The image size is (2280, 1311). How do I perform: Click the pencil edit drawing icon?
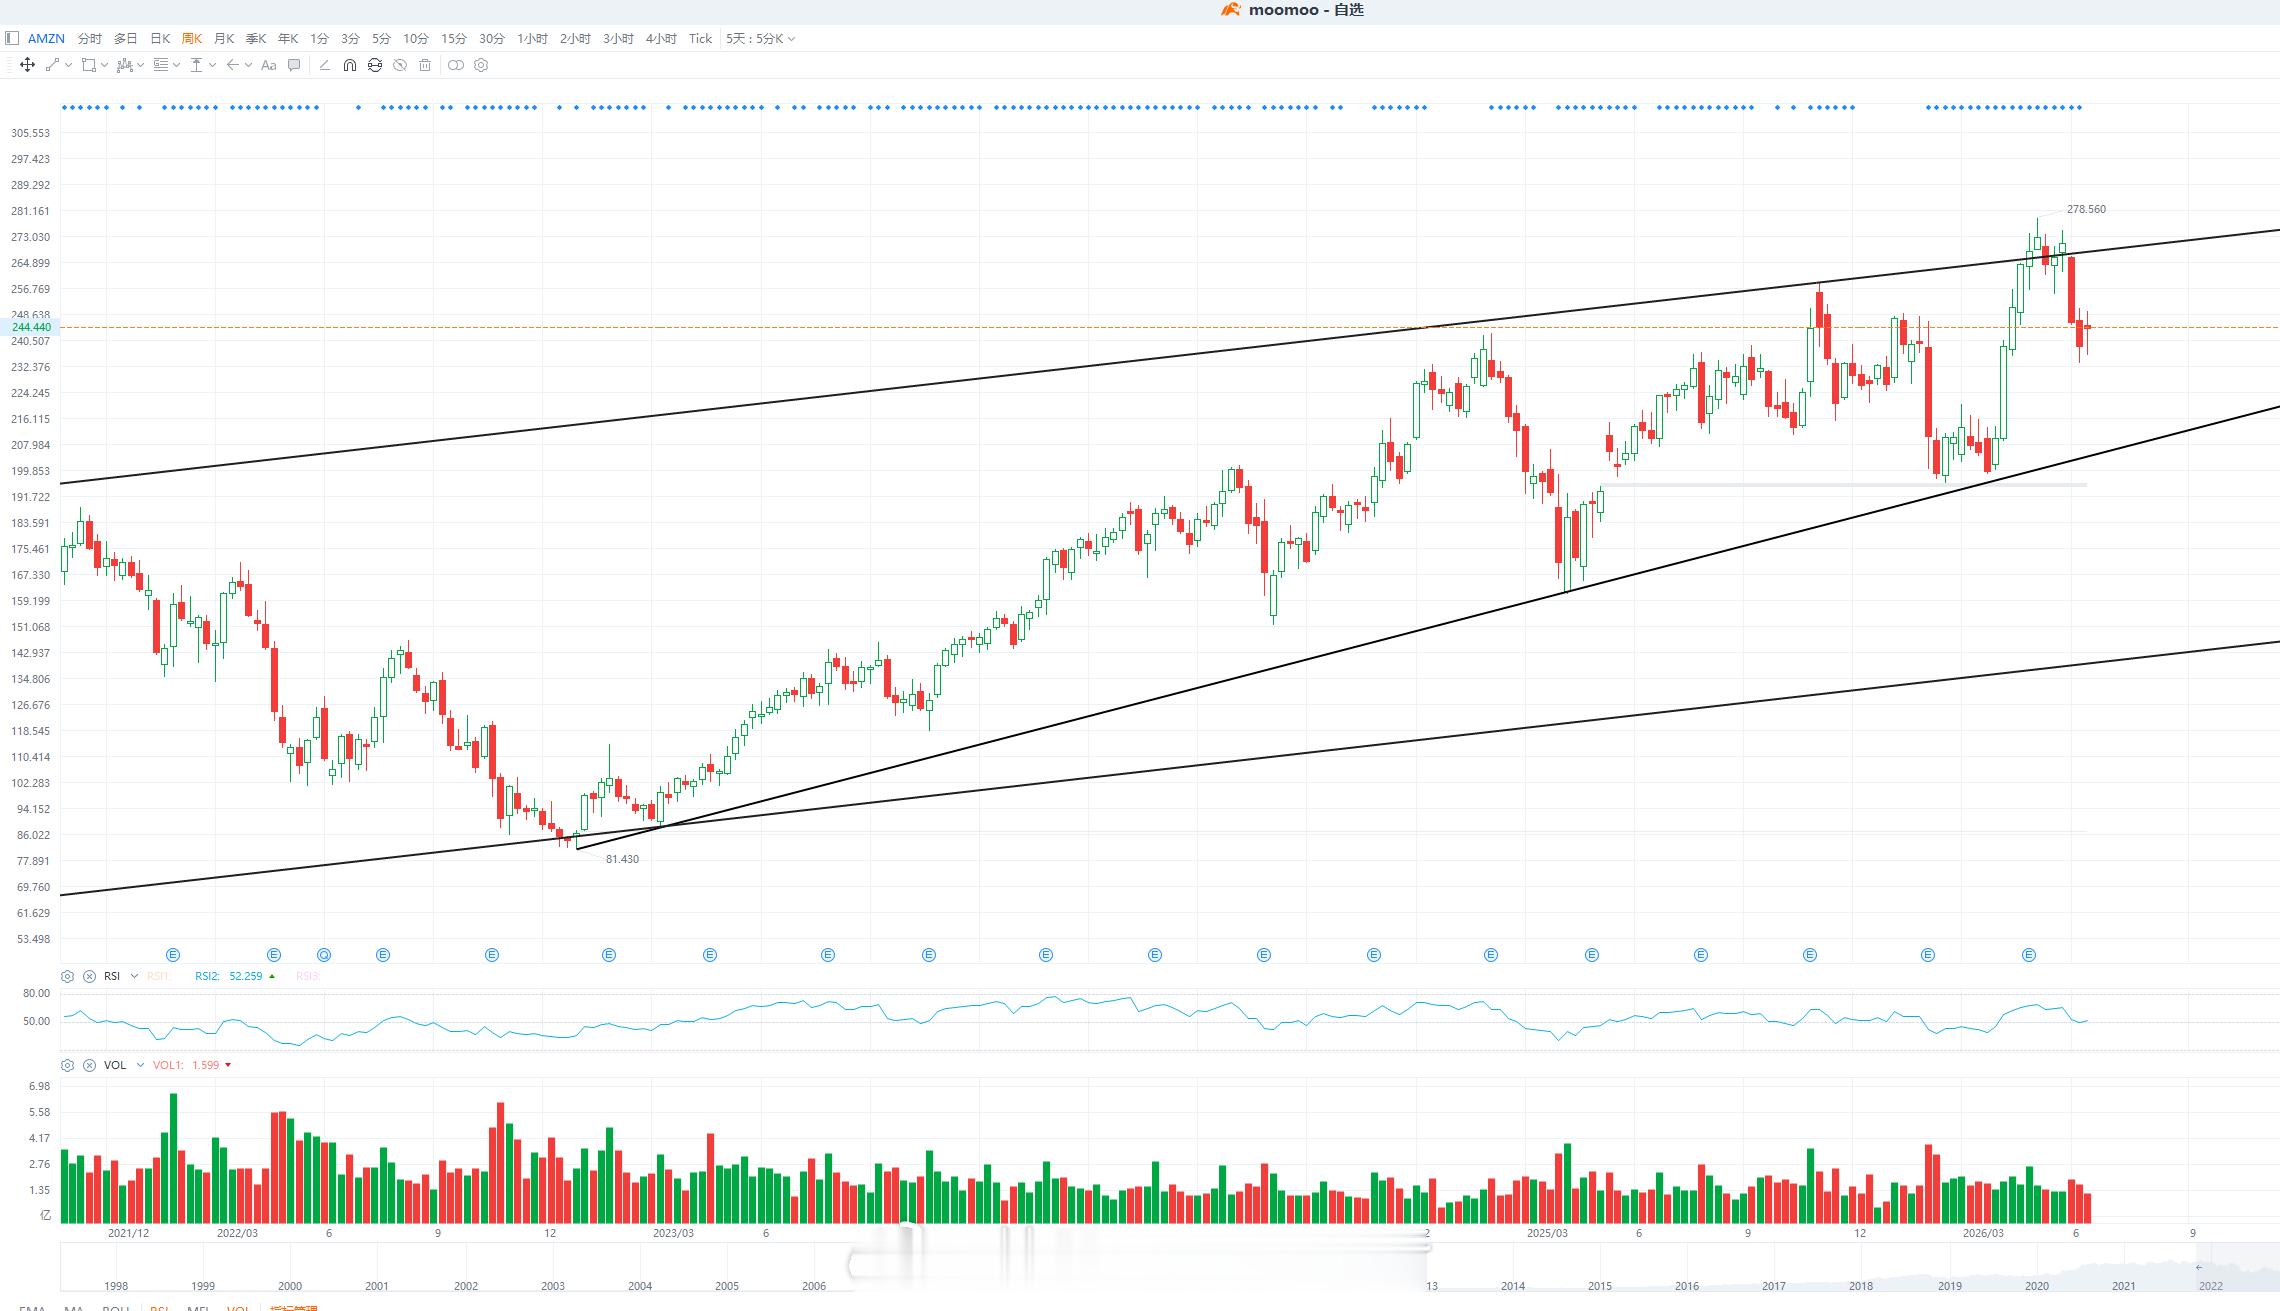tap(324, 65)
